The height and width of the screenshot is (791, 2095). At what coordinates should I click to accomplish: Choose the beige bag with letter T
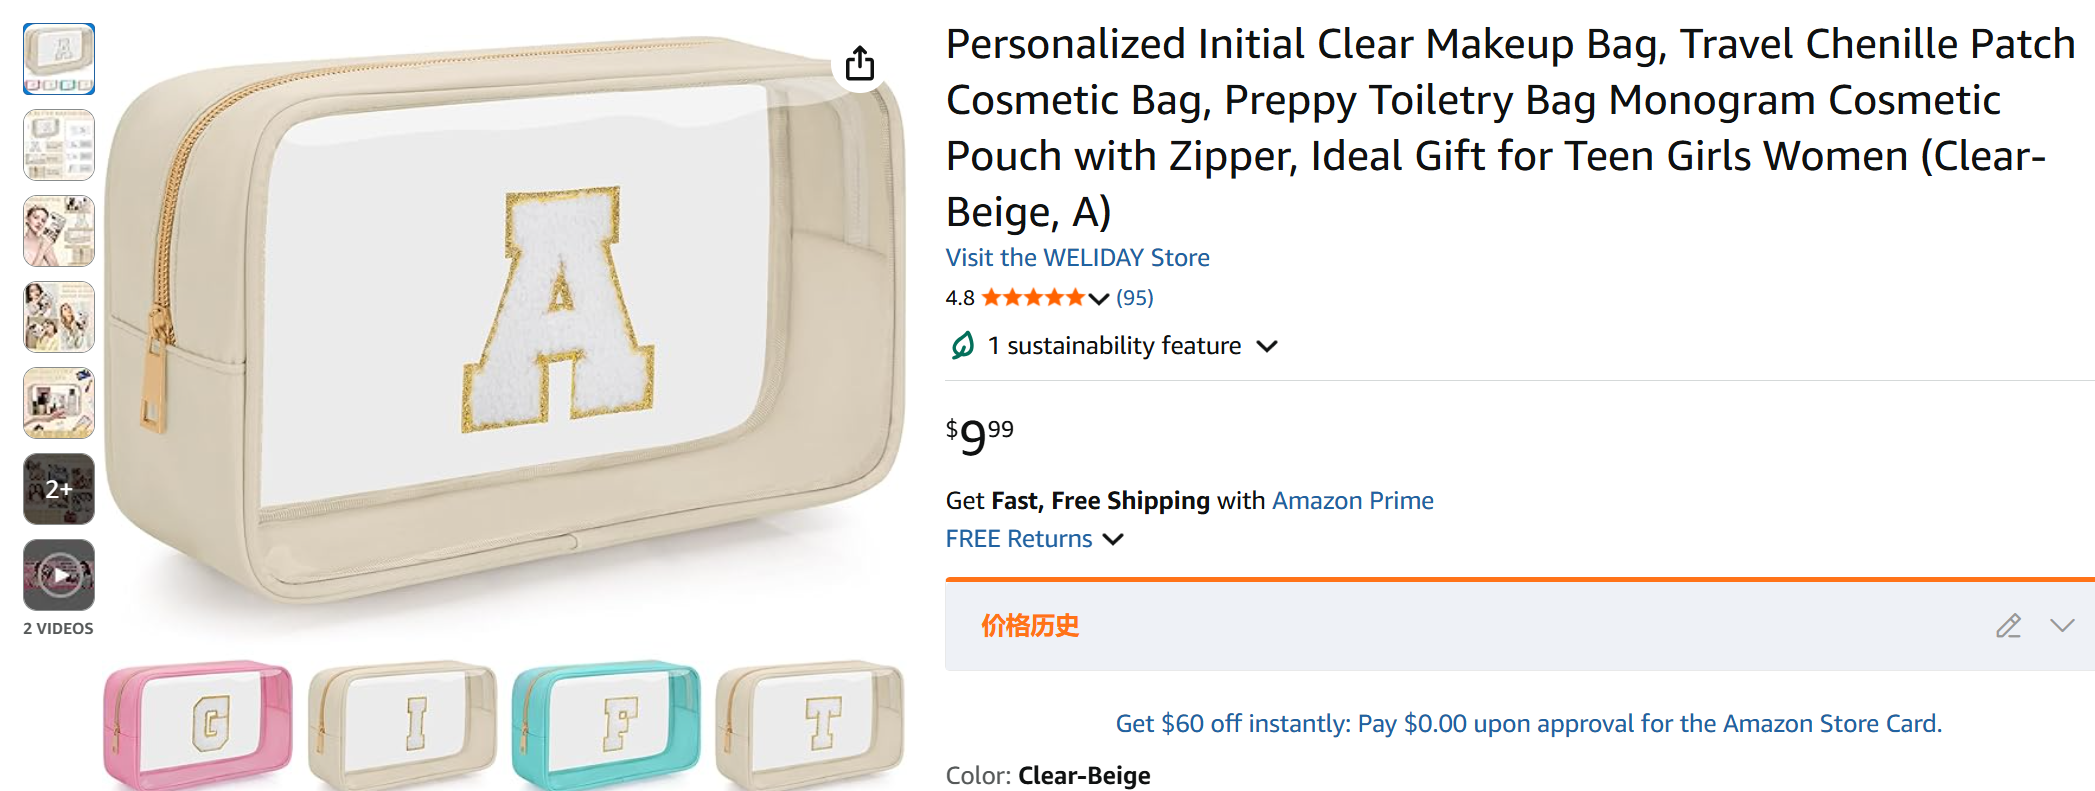pyautogui.click(x=810, y=724)
